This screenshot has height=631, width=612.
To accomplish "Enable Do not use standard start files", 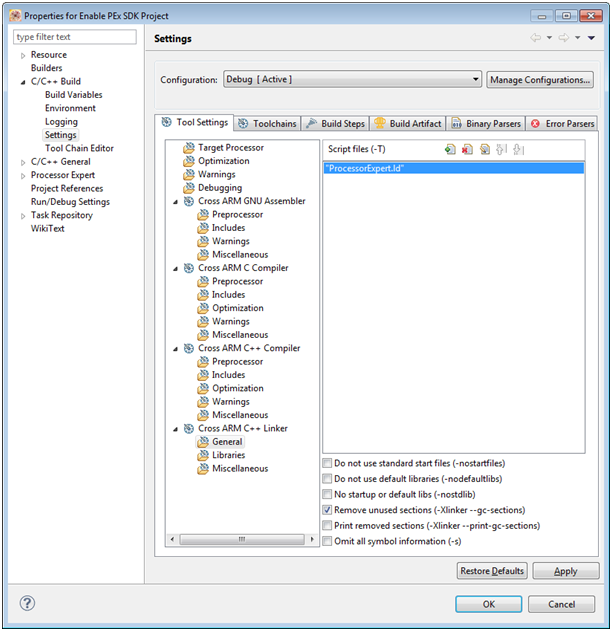I will (x=328, y=463).
